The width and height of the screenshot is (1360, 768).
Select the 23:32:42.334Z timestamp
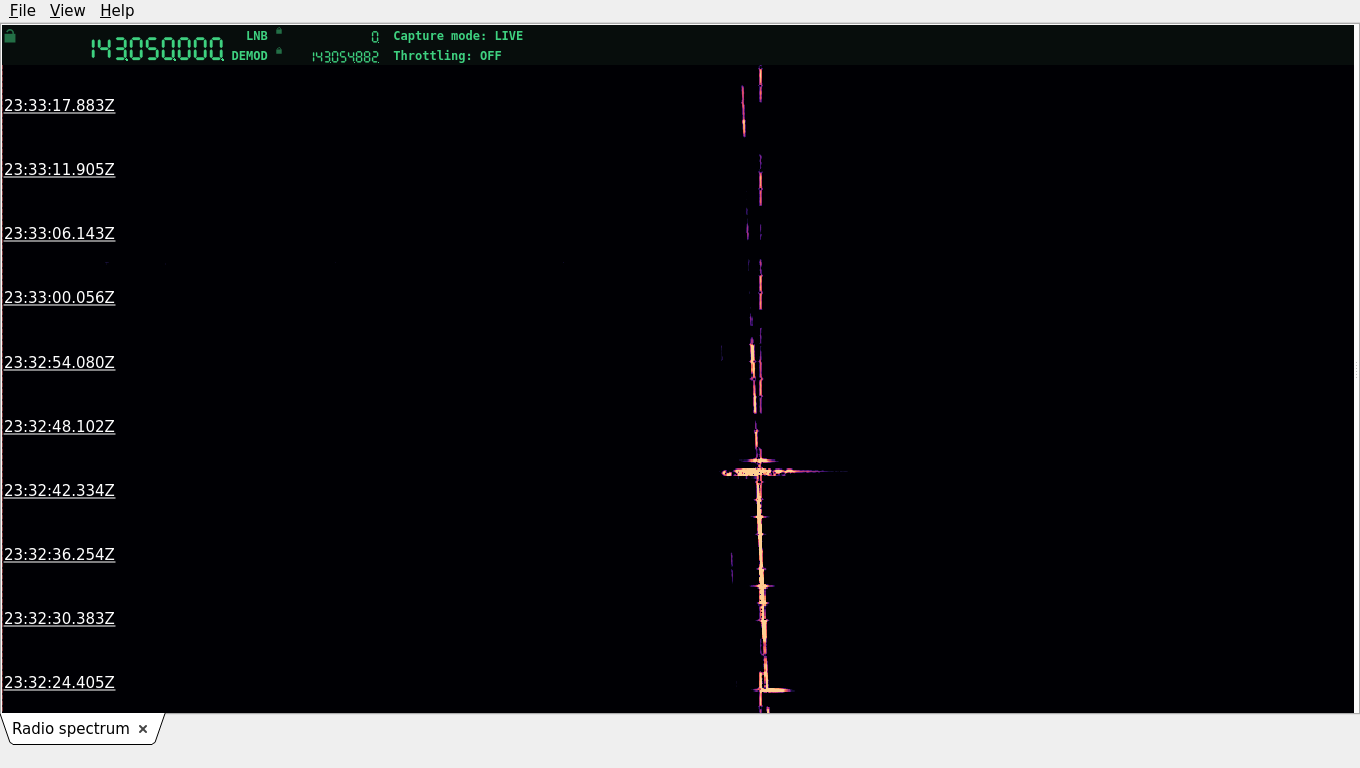click(x=59, y=490)
